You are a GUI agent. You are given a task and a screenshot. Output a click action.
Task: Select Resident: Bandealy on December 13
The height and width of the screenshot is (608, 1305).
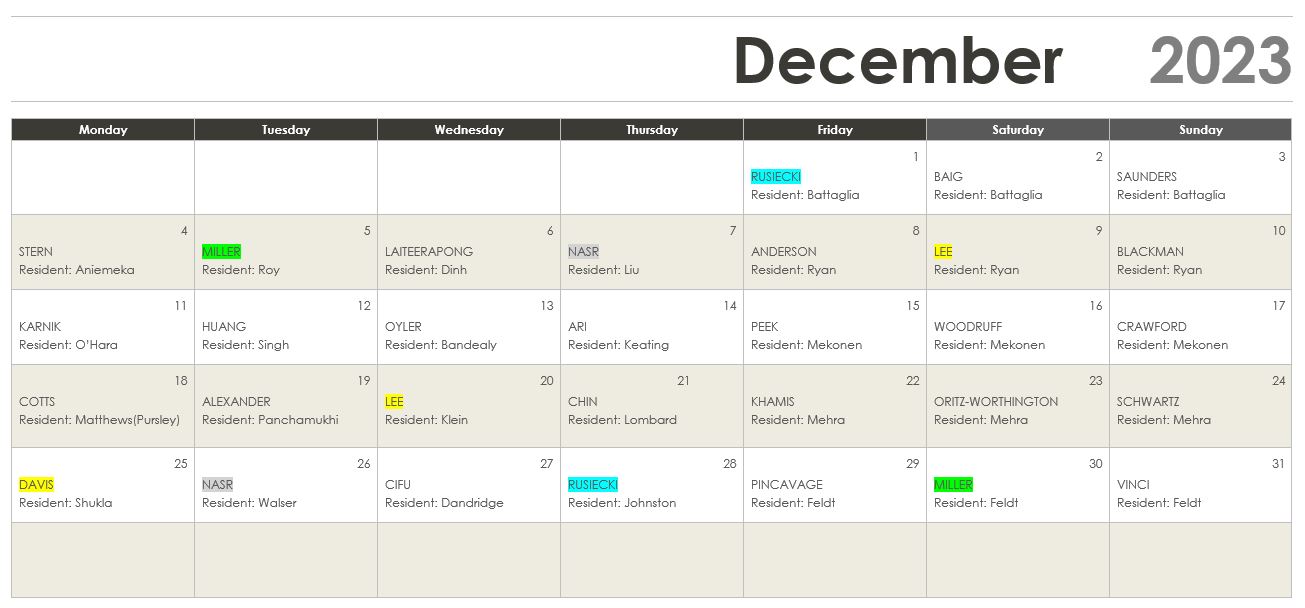click(441, 345)
